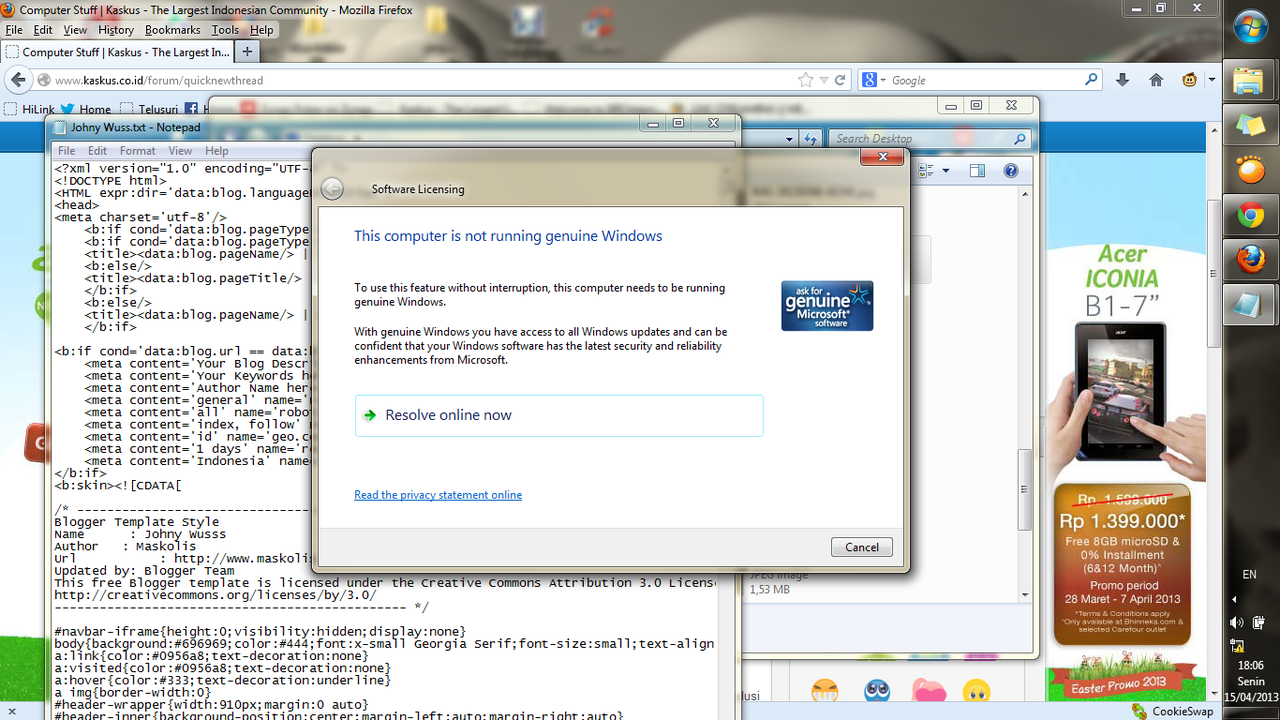Open a new Firefox tab with plus button
1280x720 pixels.
247,52
